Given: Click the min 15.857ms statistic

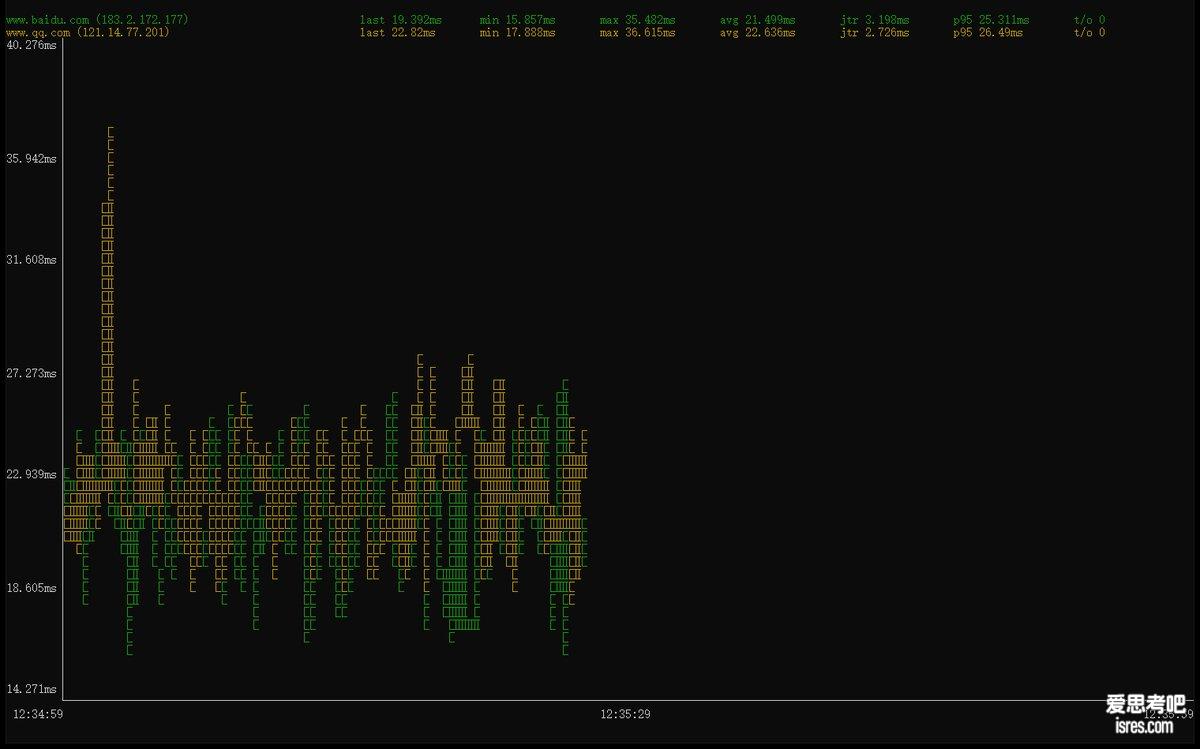Looking at the screenshot, I should pyautogui.click(x=517, y=20).
